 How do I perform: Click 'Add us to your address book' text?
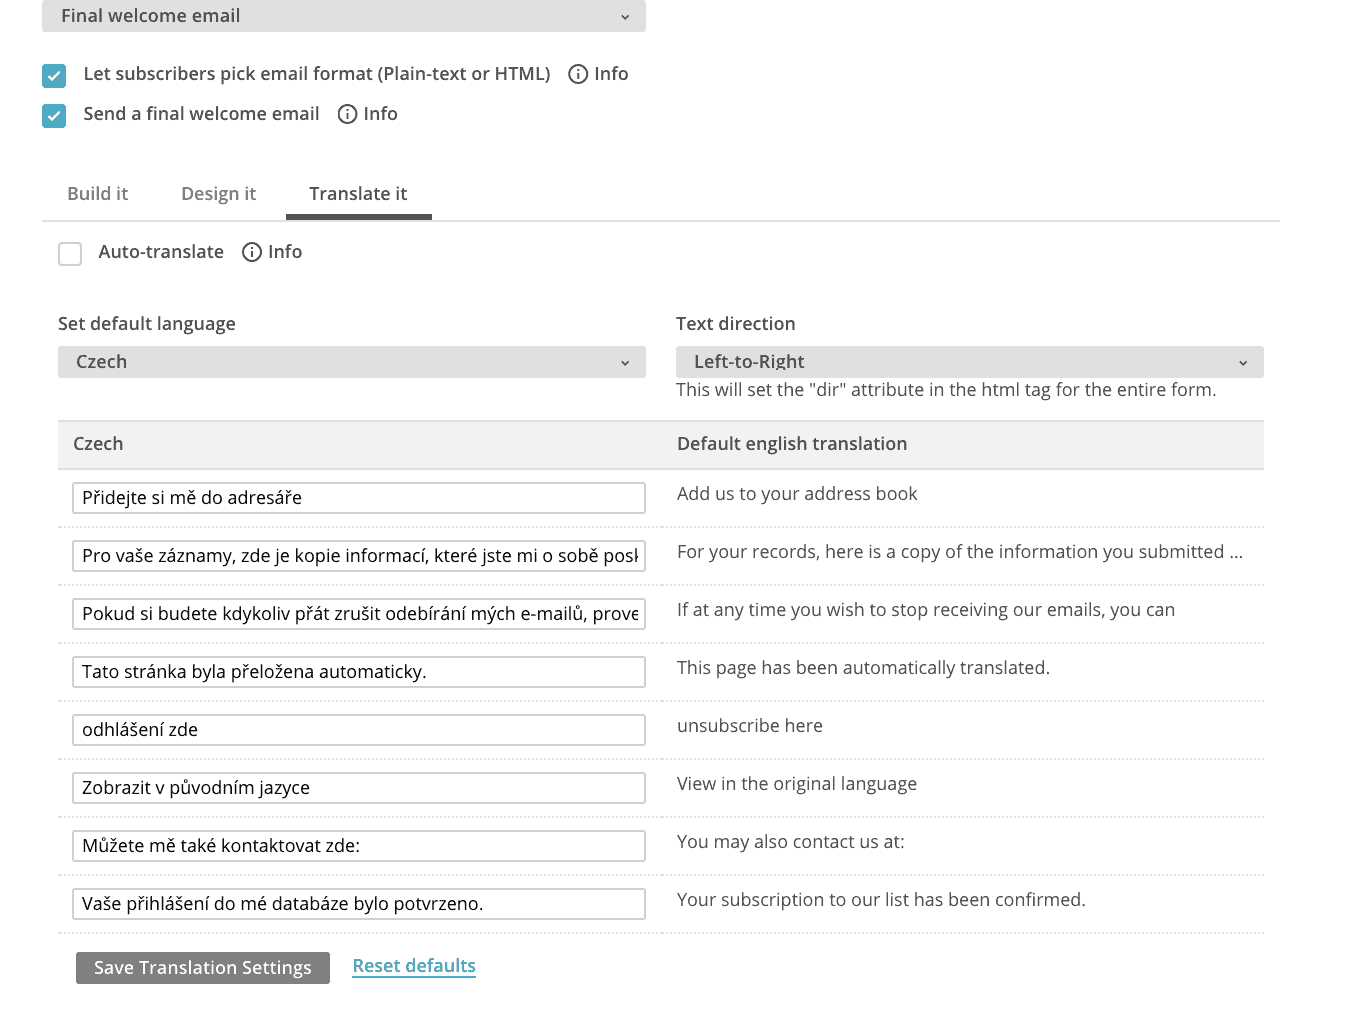797,494
